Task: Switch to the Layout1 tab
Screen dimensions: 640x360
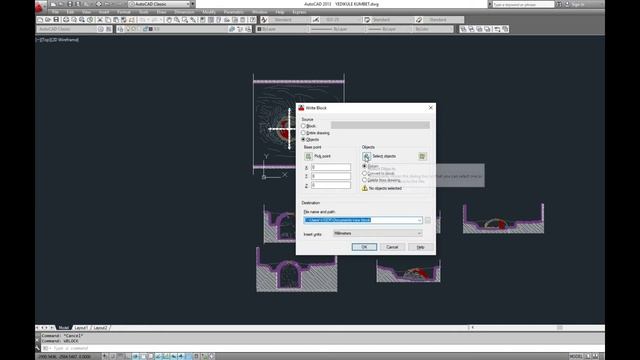Action: pos(81,328)
